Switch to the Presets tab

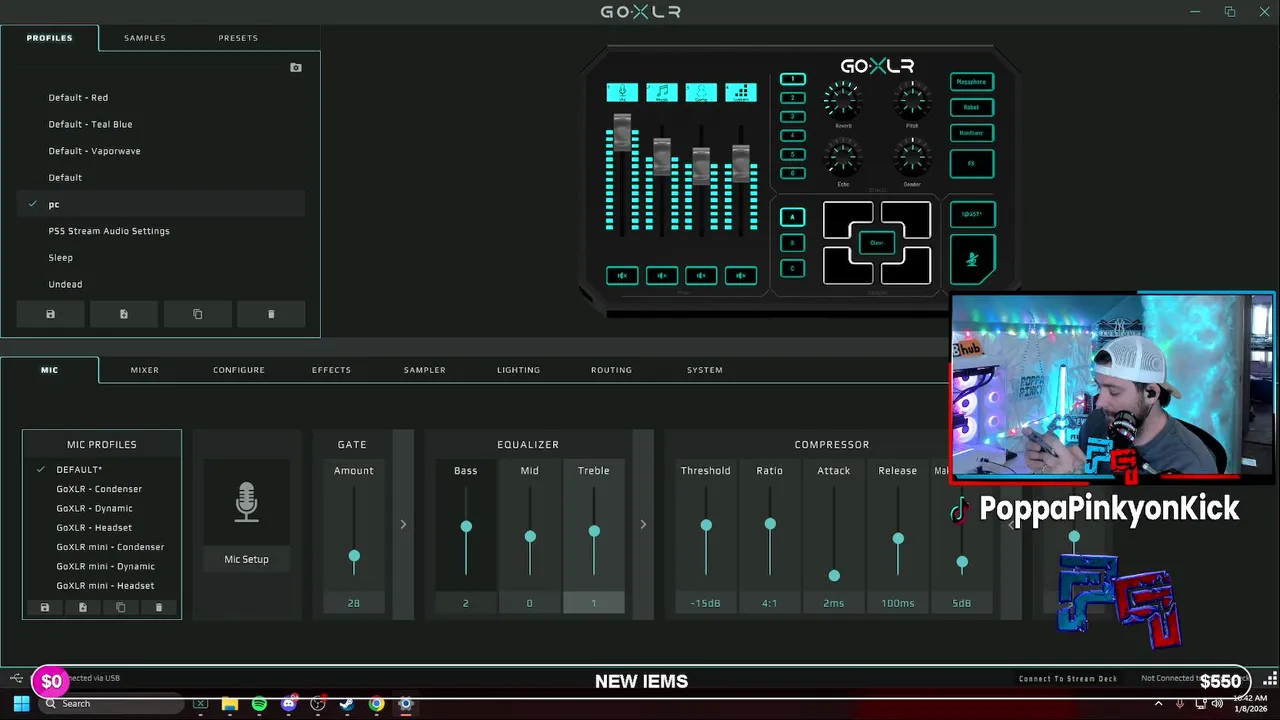coord(238,38)
